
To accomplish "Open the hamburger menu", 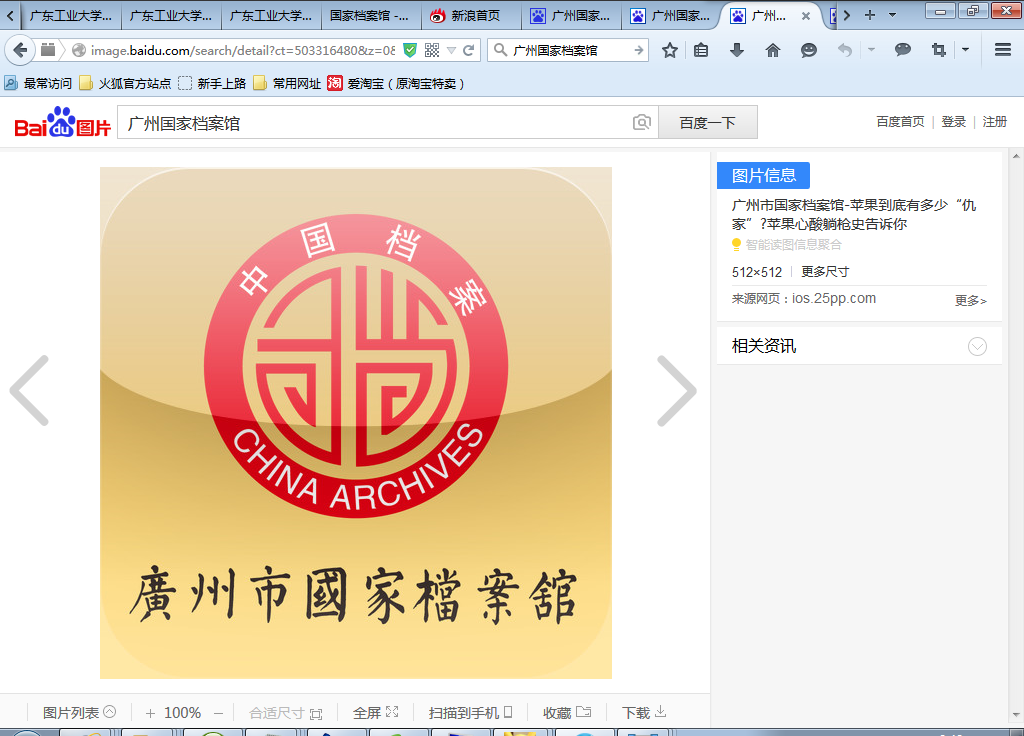I will [x=1002, y=50].
